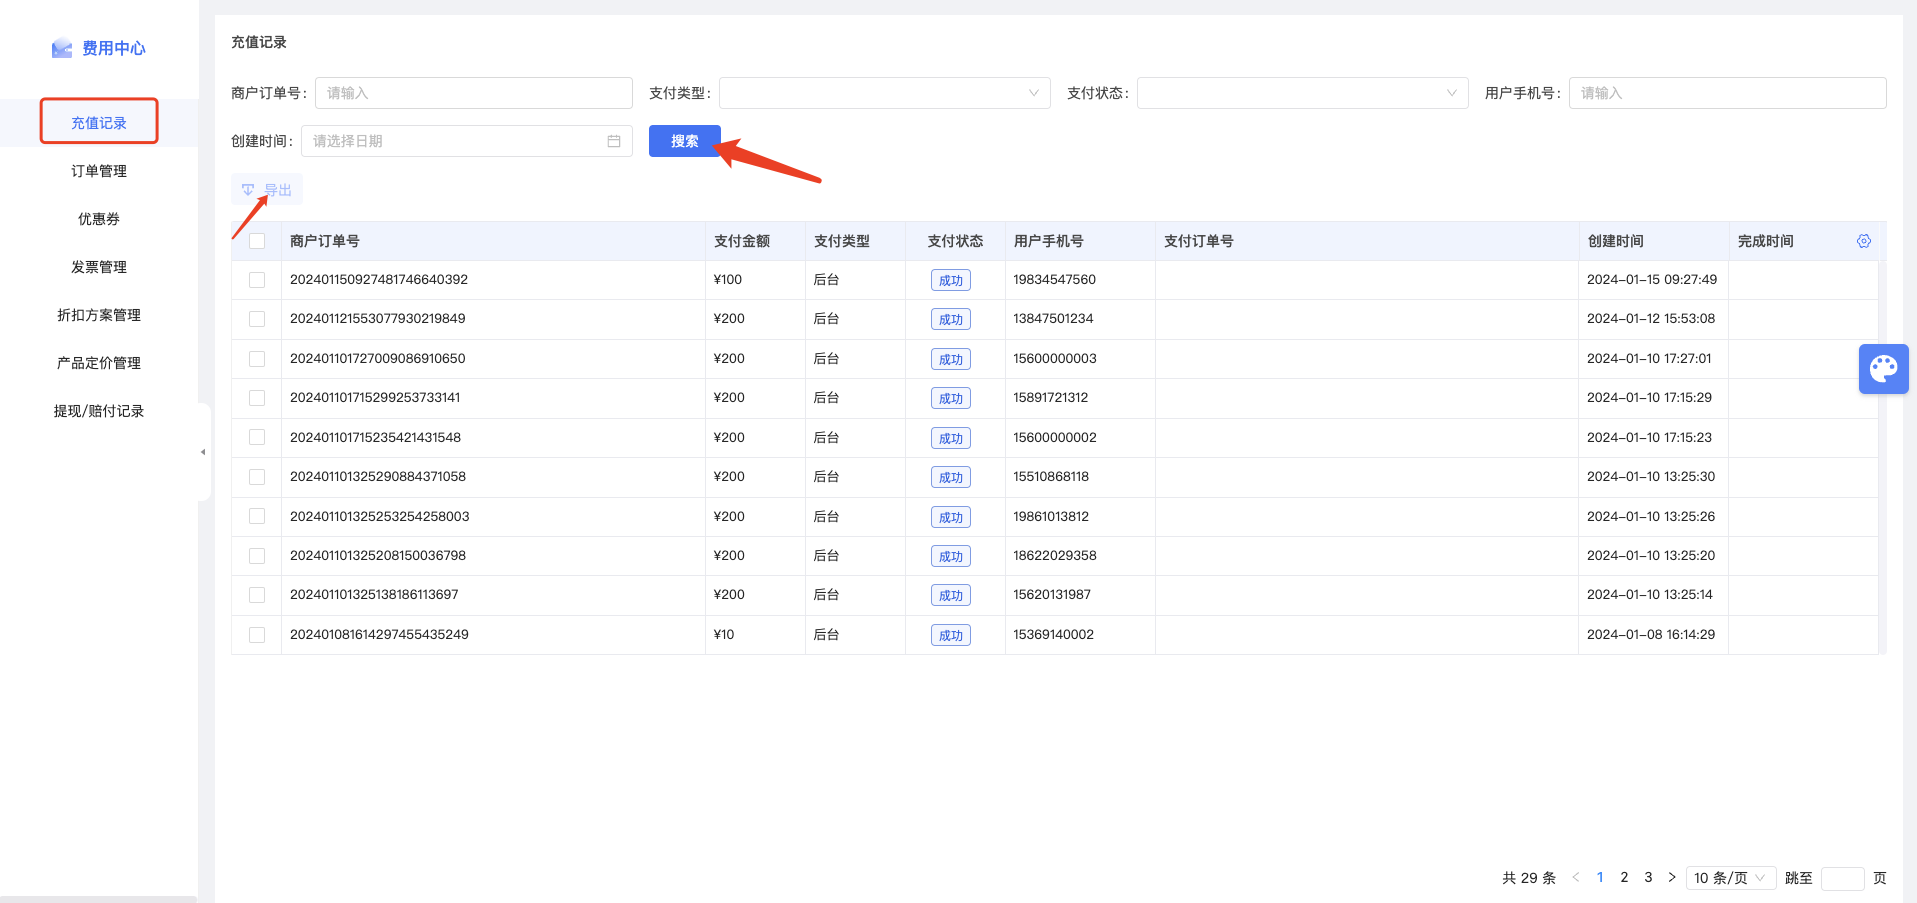Click the 导出 export button

point(267,189)
